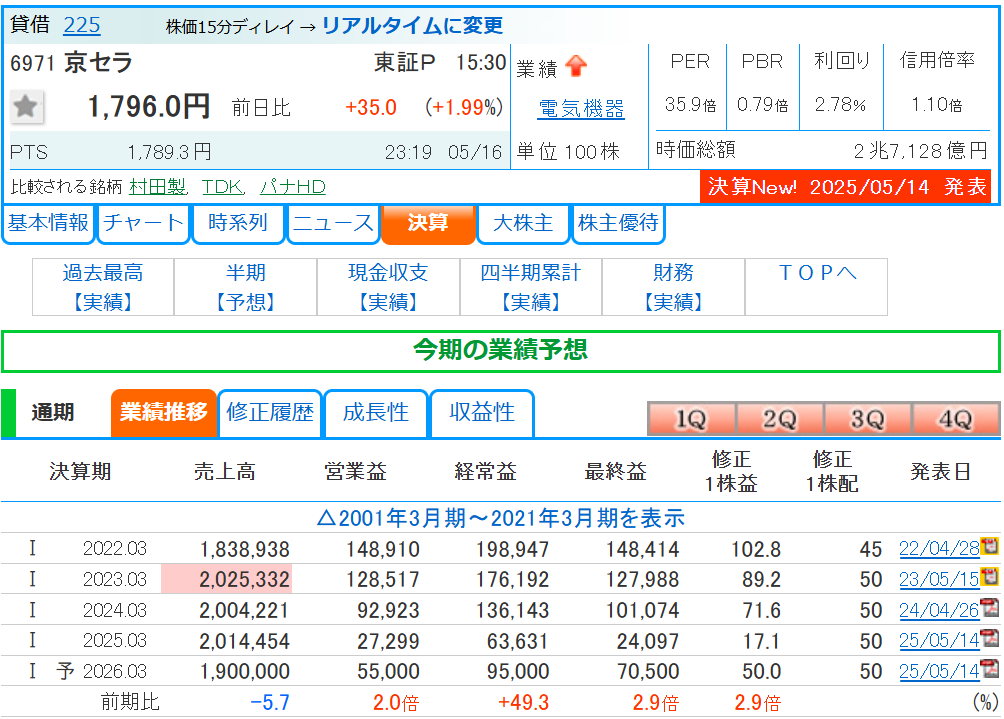
Task: Select the 決算 tab
Action: tap(428, 223)
